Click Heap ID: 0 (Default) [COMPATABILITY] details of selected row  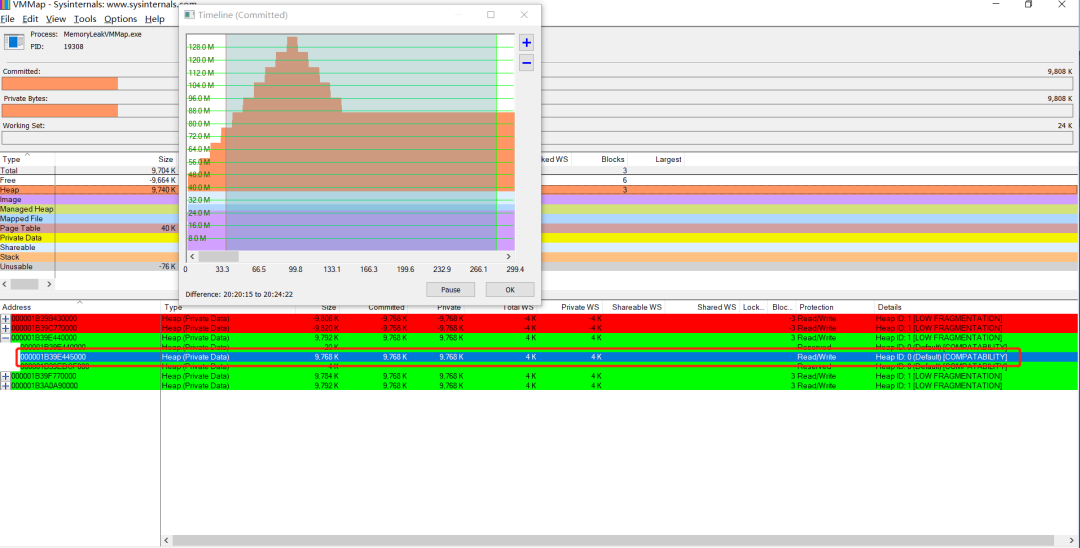941,357
